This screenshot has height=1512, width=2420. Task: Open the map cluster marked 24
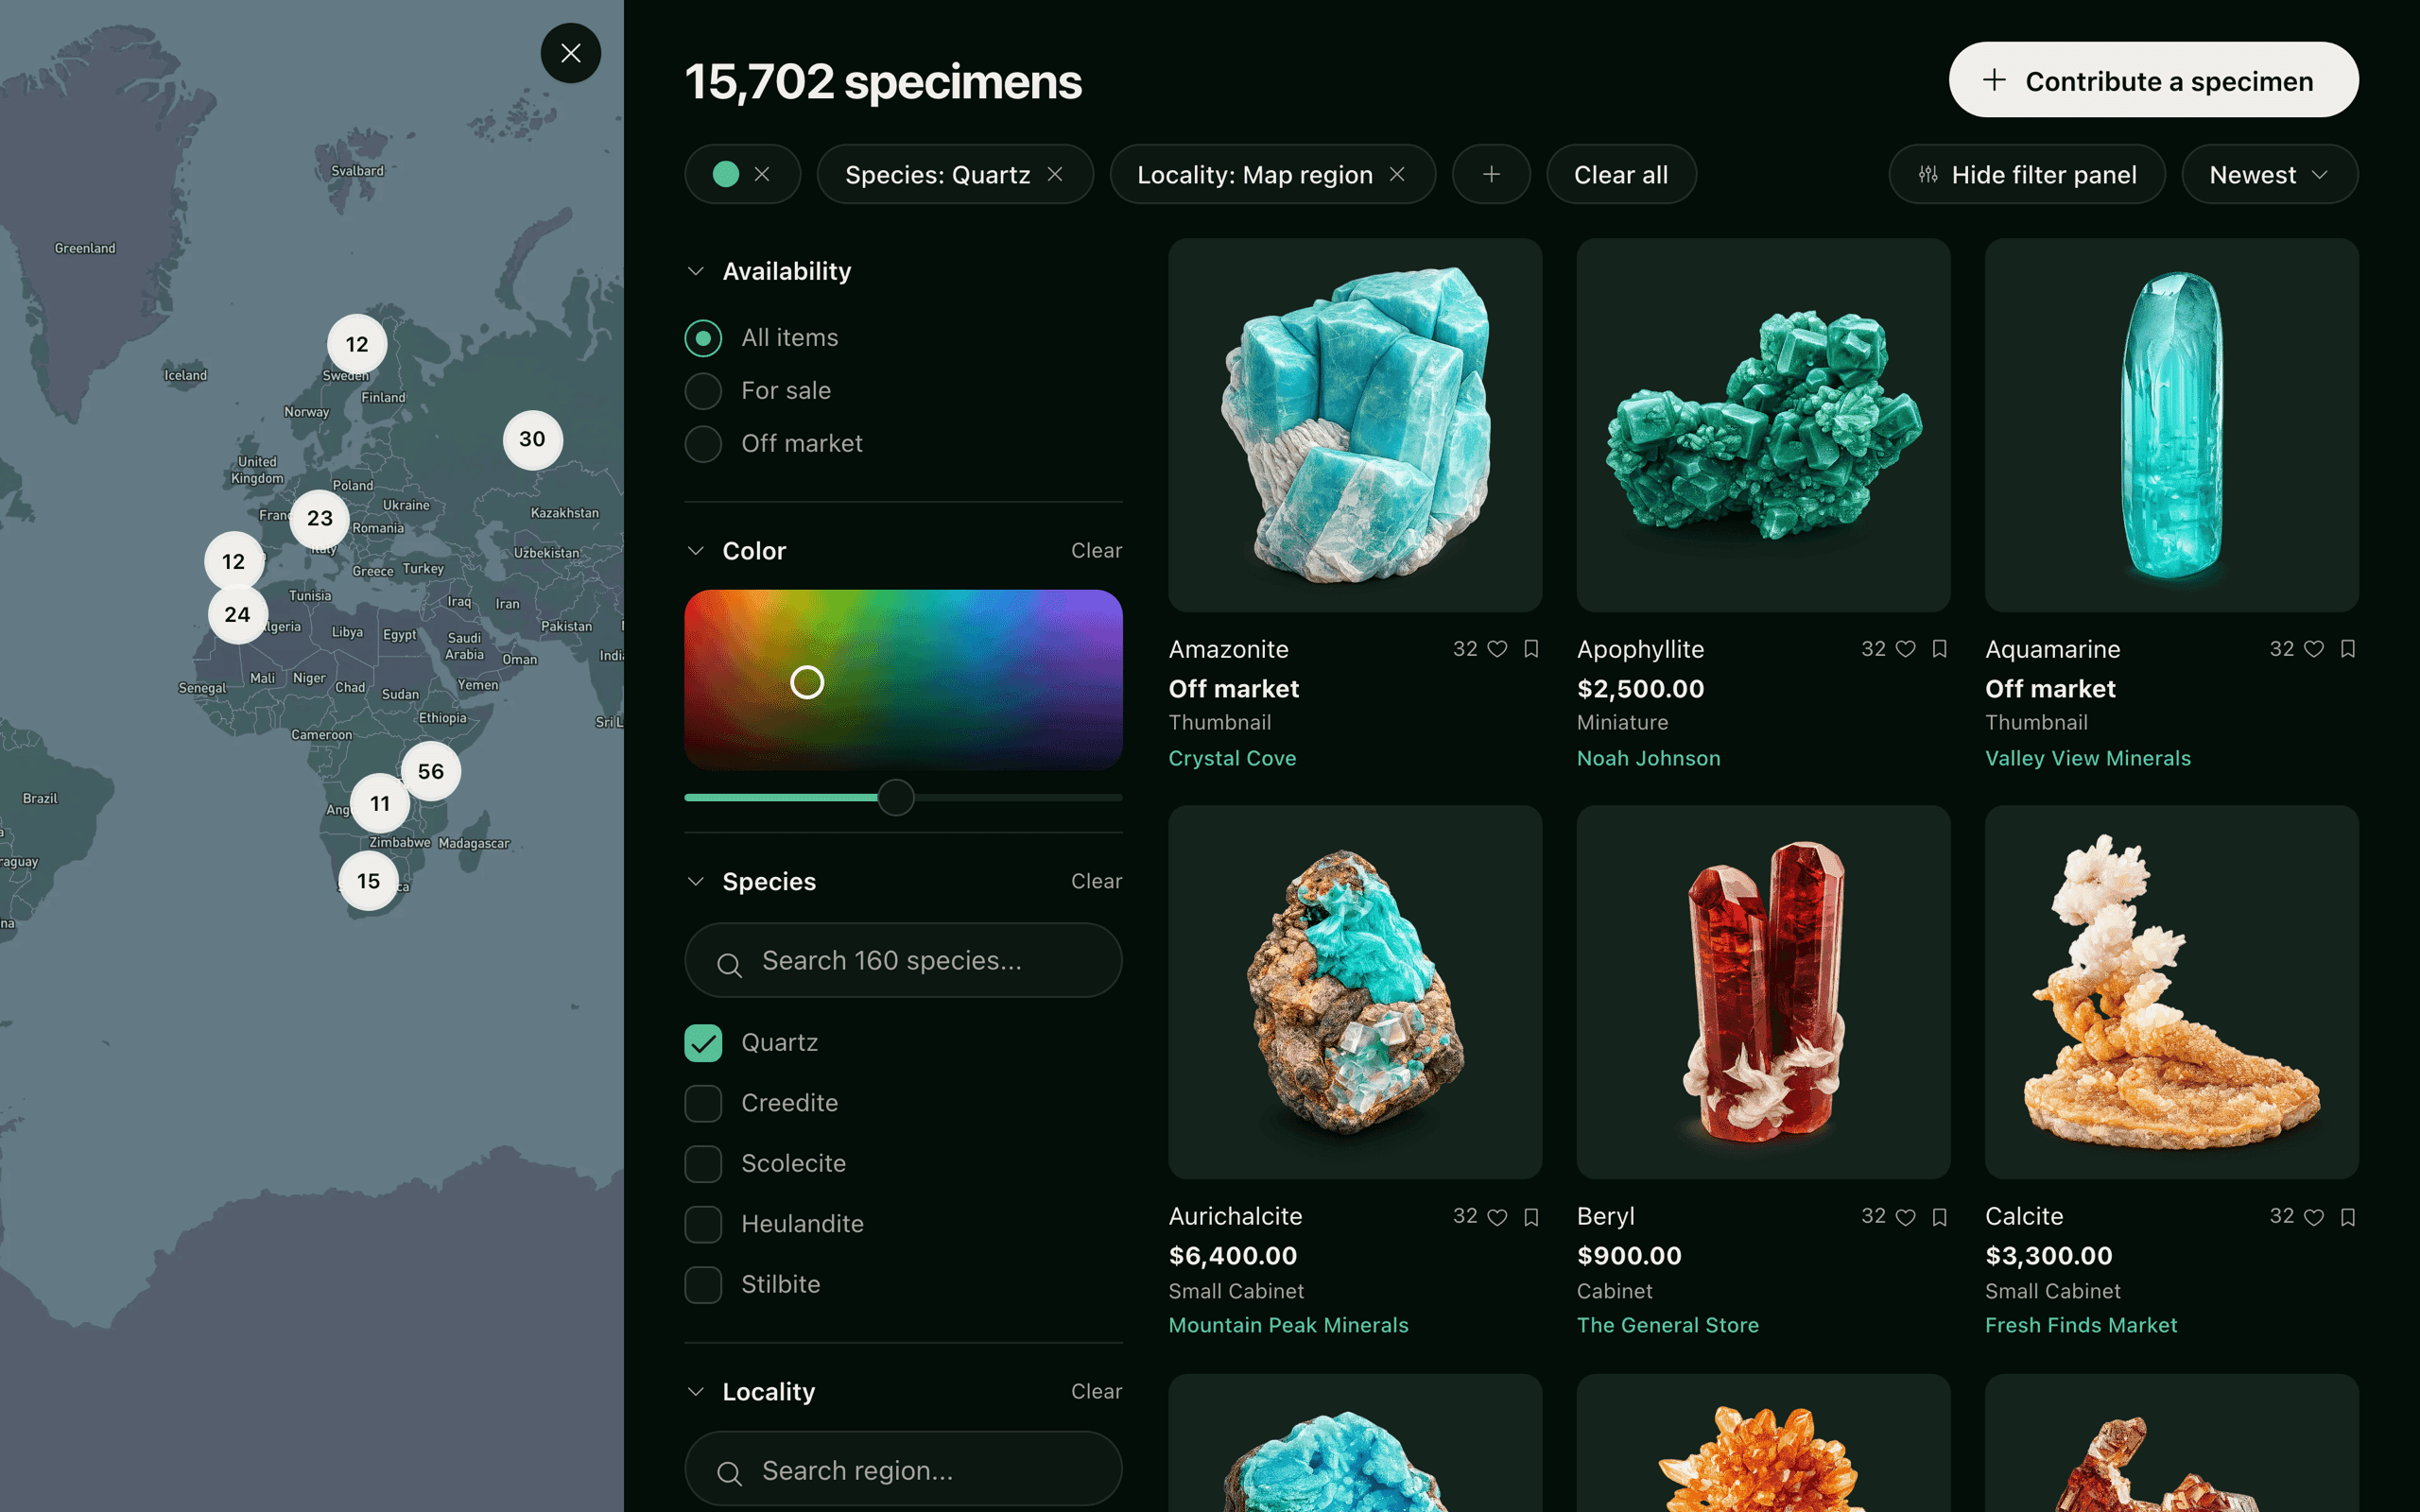click(237, 614)
